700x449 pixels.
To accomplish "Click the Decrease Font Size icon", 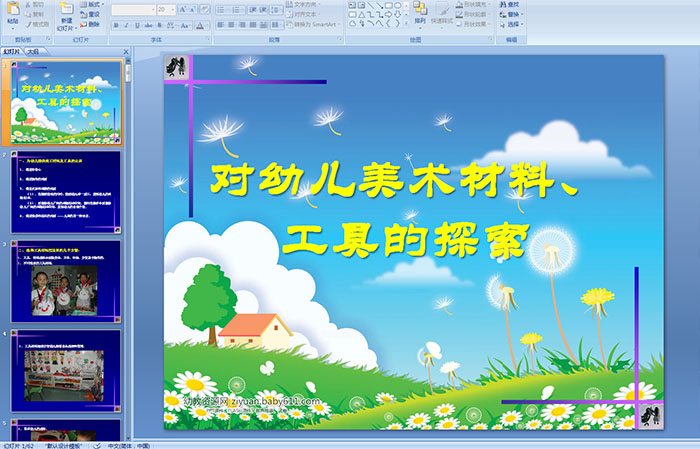I will click(193, 9).
